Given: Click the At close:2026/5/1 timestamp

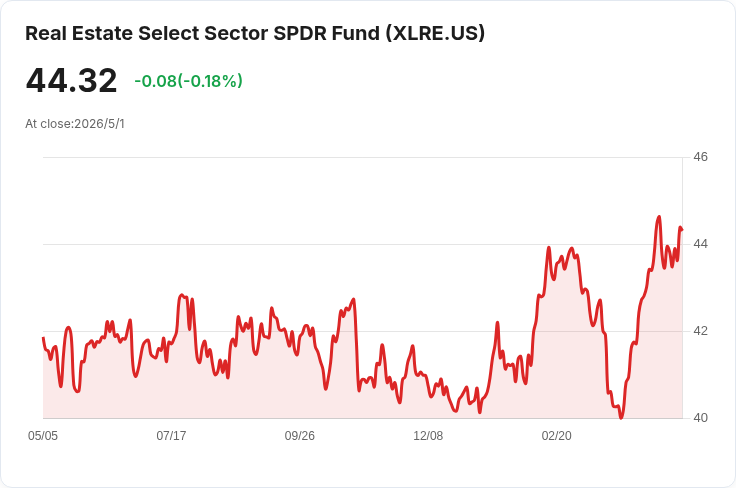Looking at the screenshot, I should click(75, 124).
